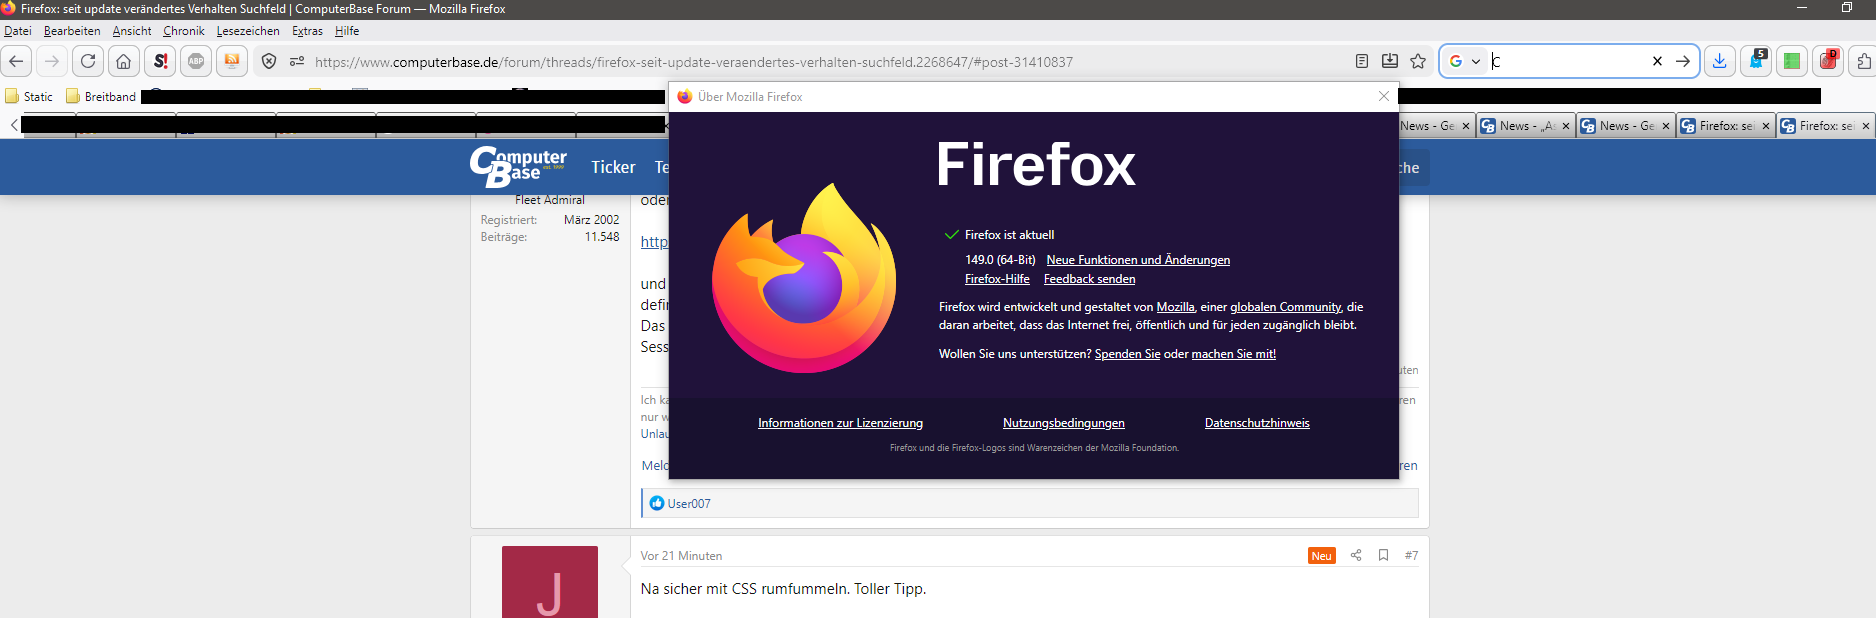Click the Feedback senden link
Viewport: 1876px width, 618px height.
(x=1090, y=279)
